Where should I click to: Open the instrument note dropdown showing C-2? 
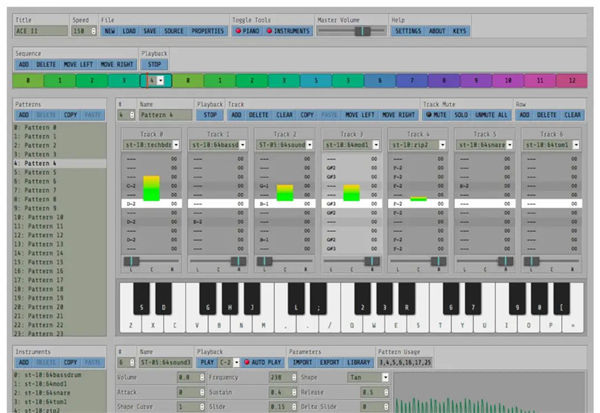tap(236, 362)
